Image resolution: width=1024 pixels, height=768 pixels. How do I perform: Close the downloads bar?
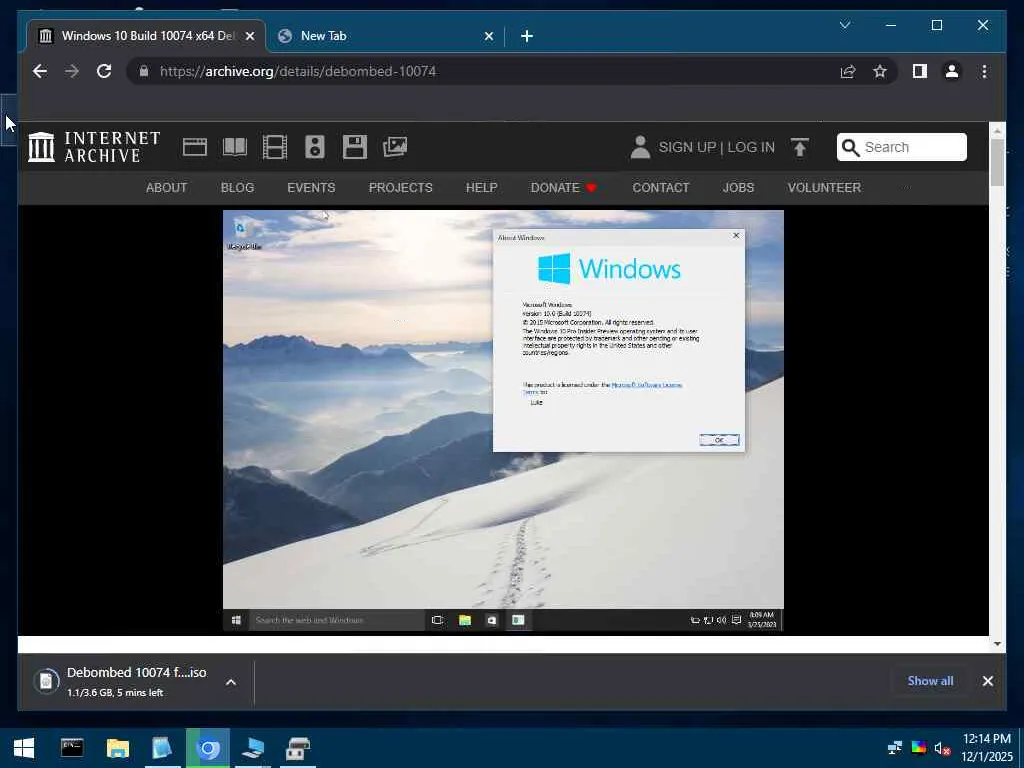tap(987, 681)
